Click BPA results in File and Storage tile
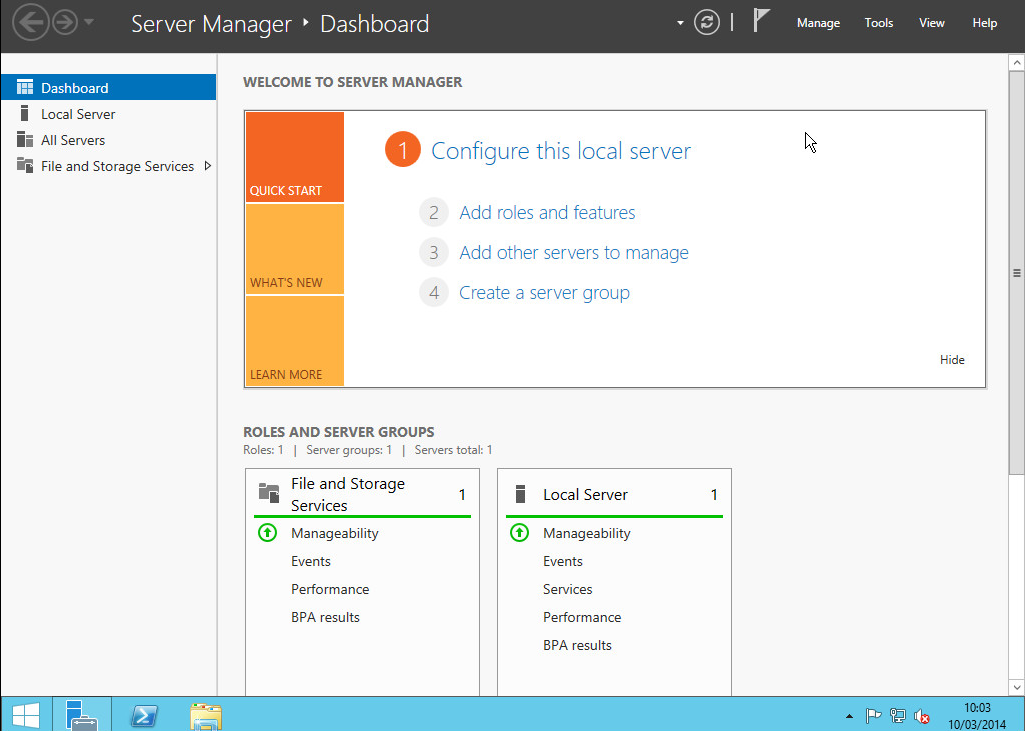Screen dimensions: 1025x731 [x=326, y=617]
